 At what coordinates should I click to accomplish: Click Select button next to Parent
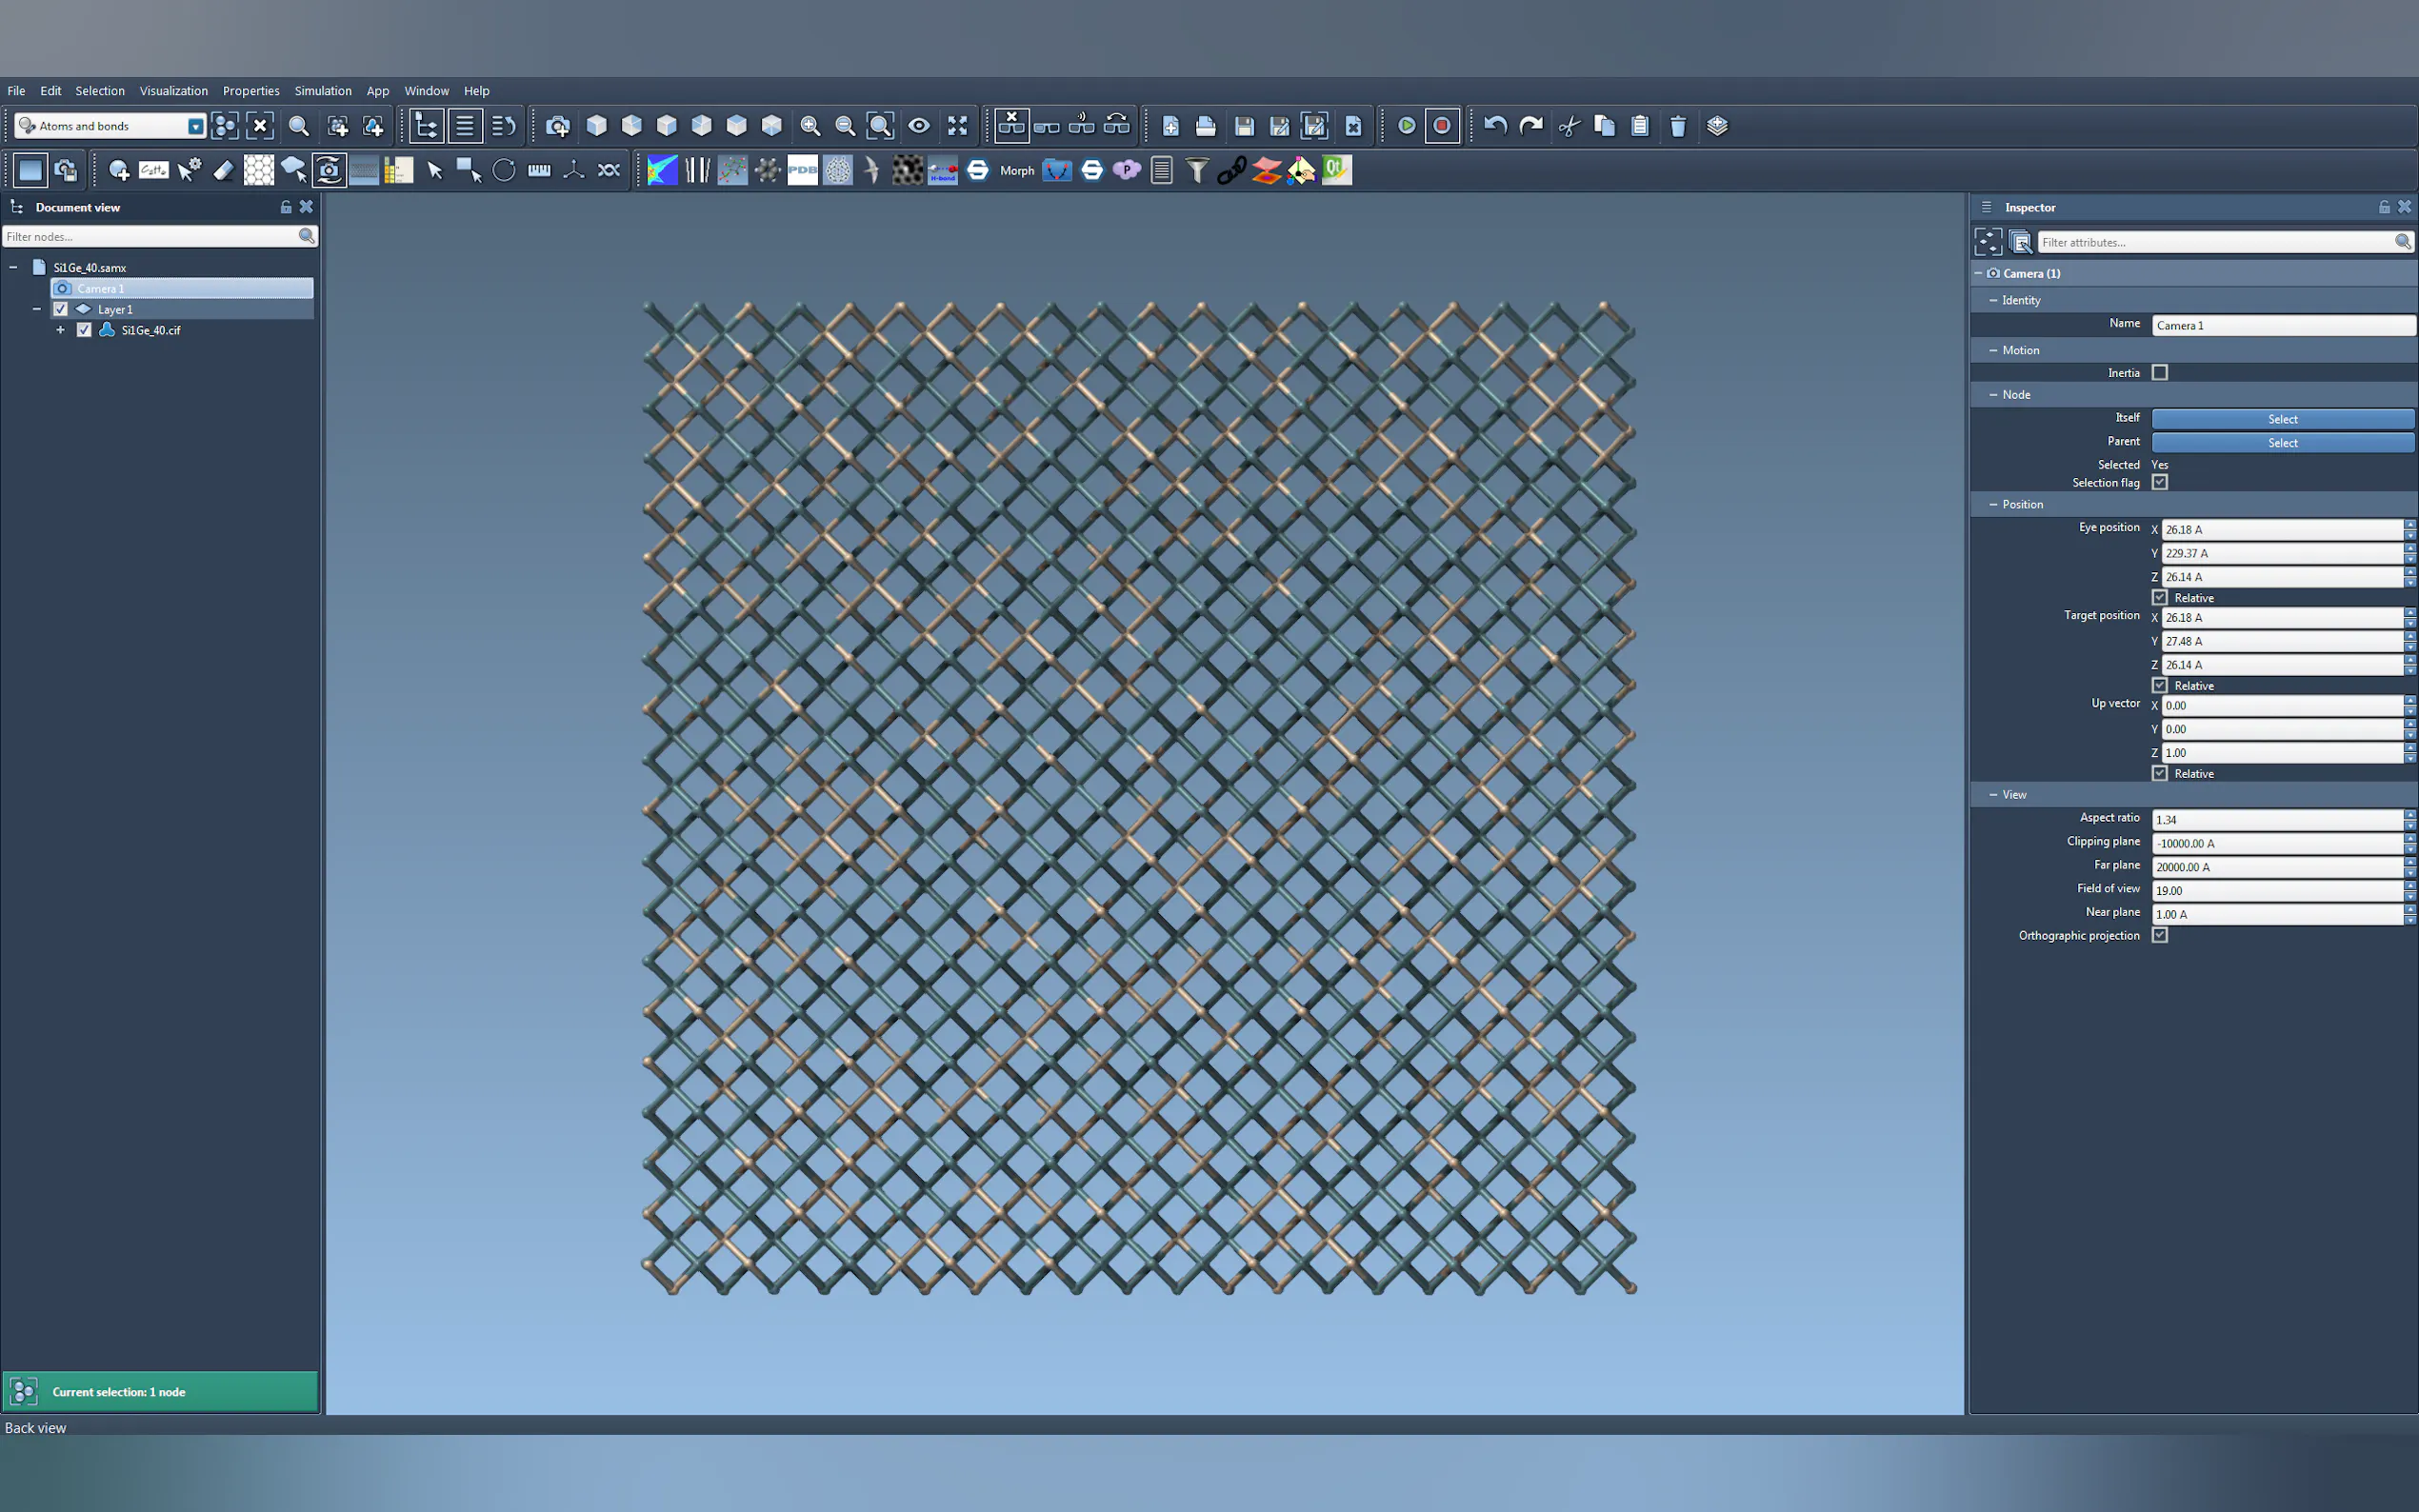[x=2282, y=443]
